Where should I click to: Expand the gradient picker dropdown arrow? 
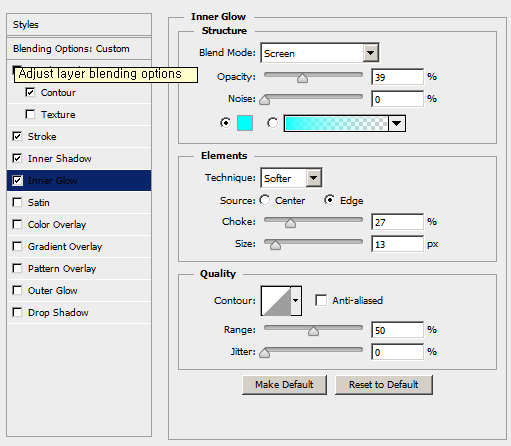click(397, 123)
